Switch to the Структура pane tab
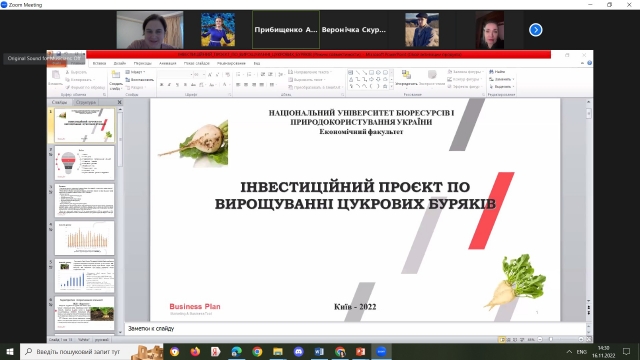Image resolution: width=640 pixels, height=360 pixels. tap(86, 102)
